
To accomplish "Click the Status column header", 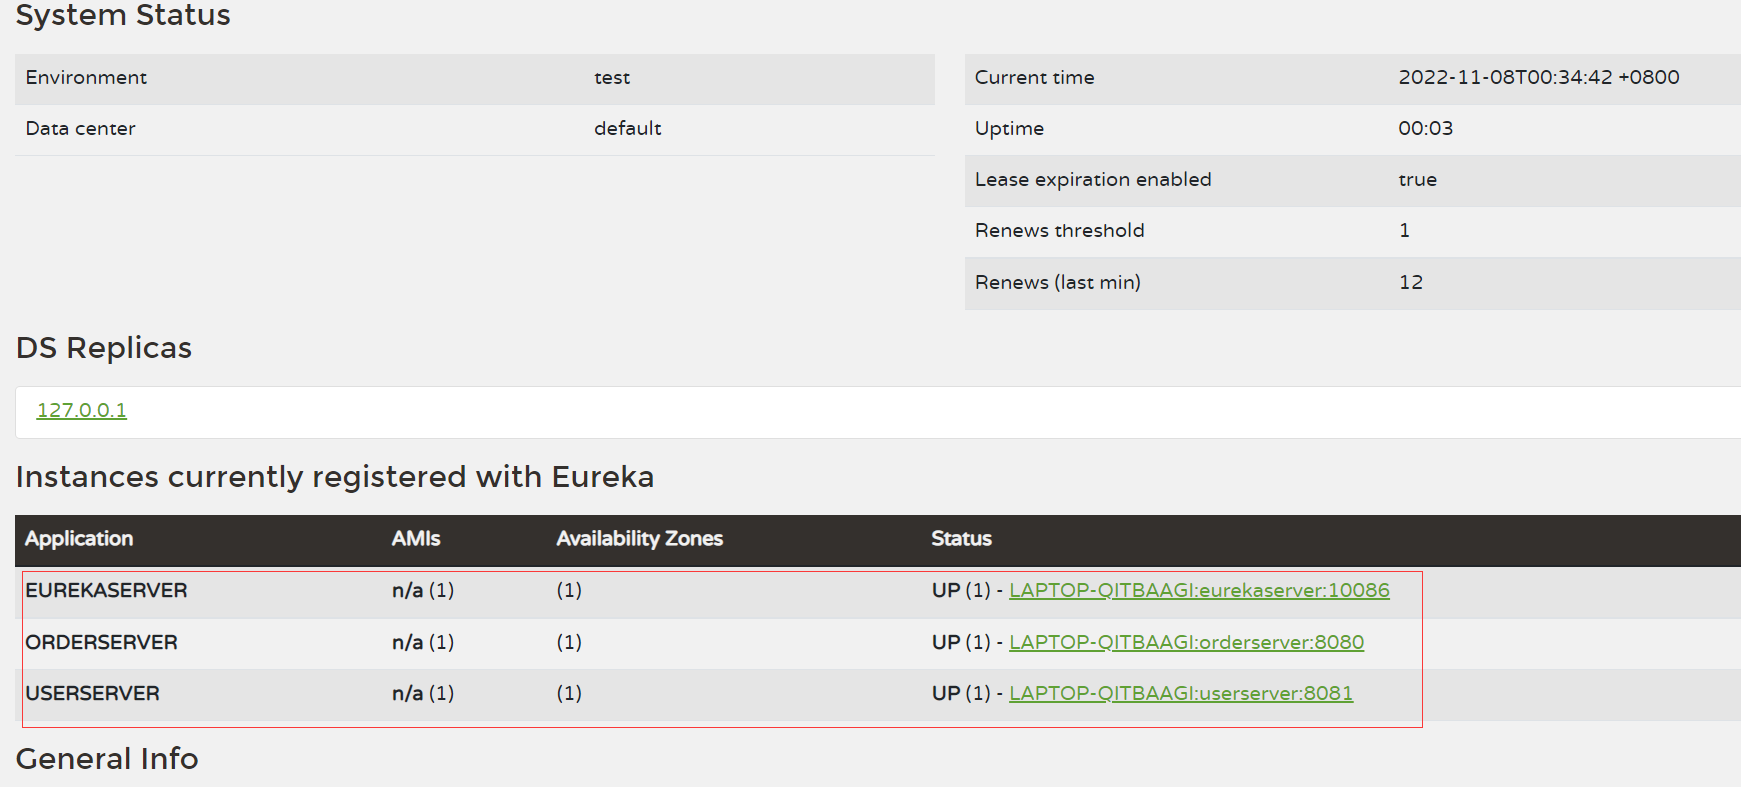I will point(962,538).
